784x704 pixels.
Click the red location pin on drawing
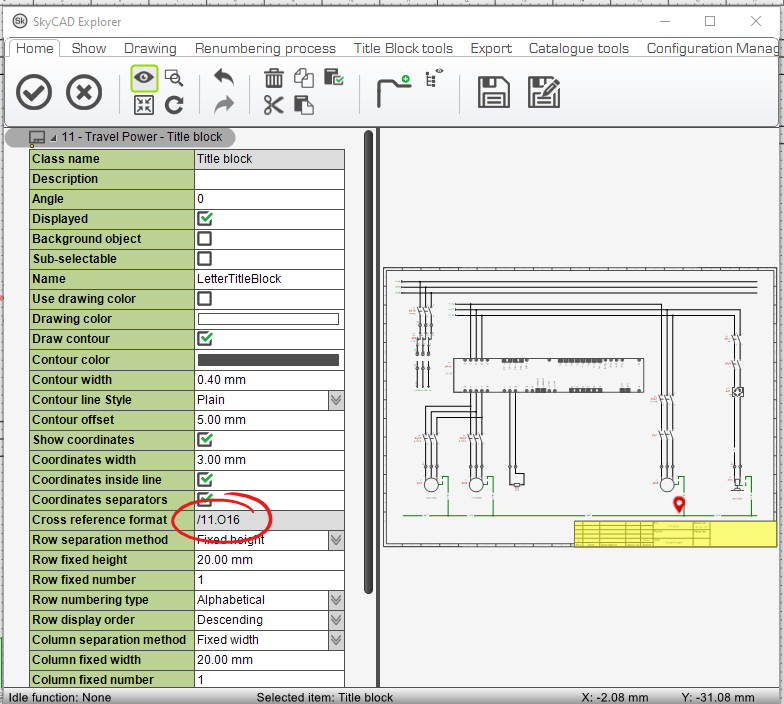click(x=678, y=504)
